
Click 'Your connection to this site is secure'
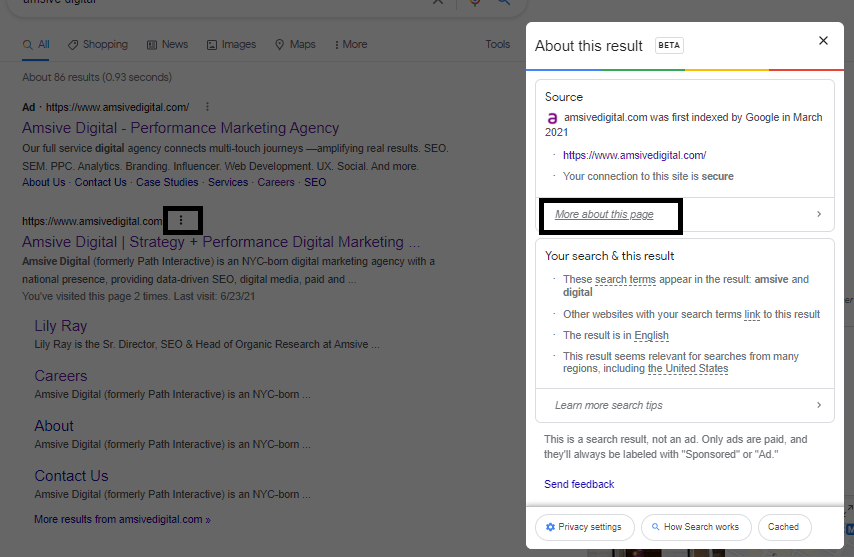[x=648, y=176]
